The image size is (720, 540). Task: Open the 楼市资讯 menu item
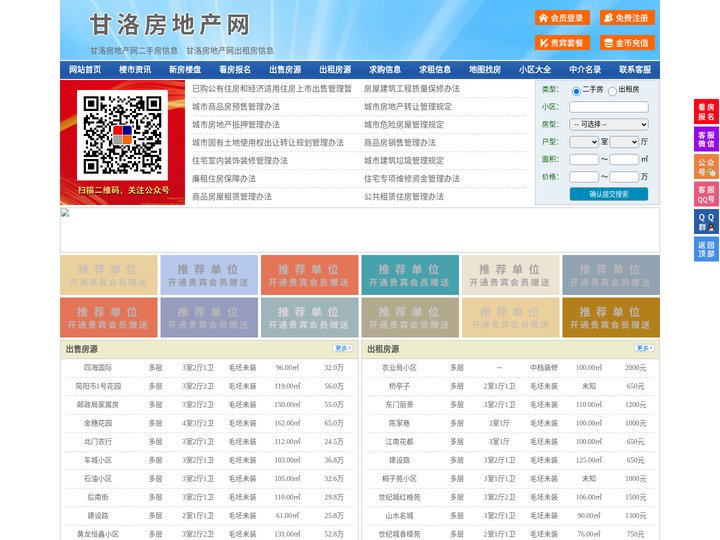[135, 70]
